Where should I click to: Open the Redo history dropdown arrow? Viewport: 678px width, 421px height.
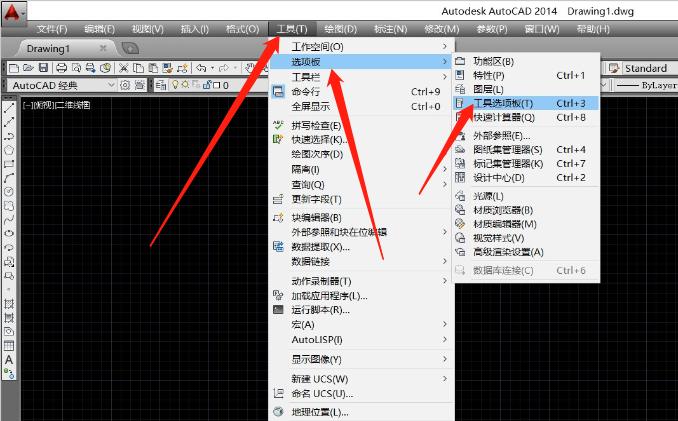coord(235,68)
